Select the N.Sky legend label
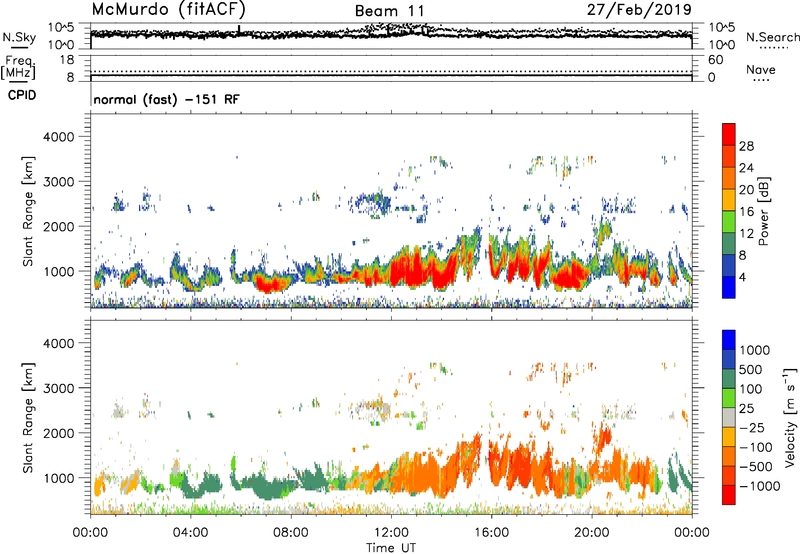 click(19, 37)
